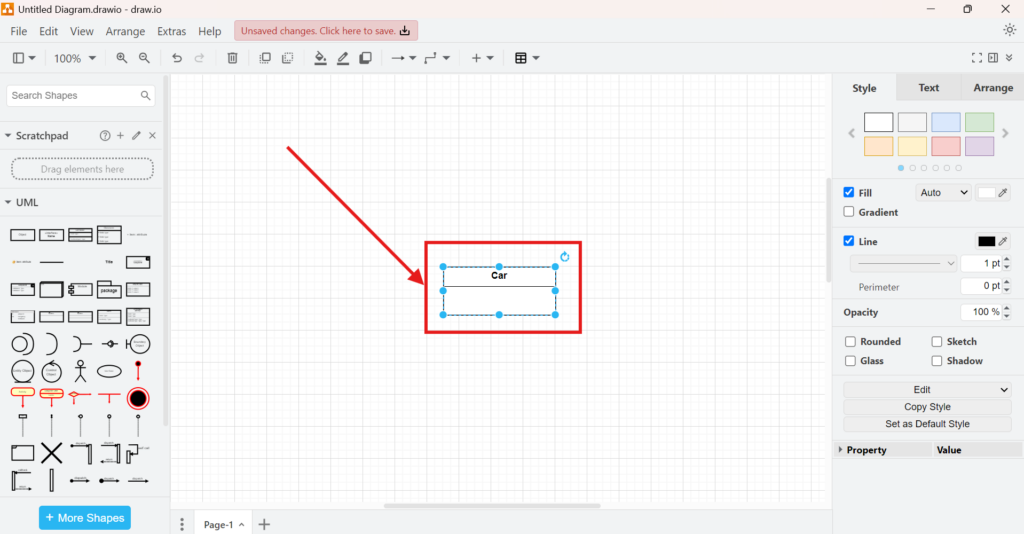The width and height of the screenshot is (1024, 534).
Task: Click the Zoom Out magnifier icon
Action: coord(144,58)
